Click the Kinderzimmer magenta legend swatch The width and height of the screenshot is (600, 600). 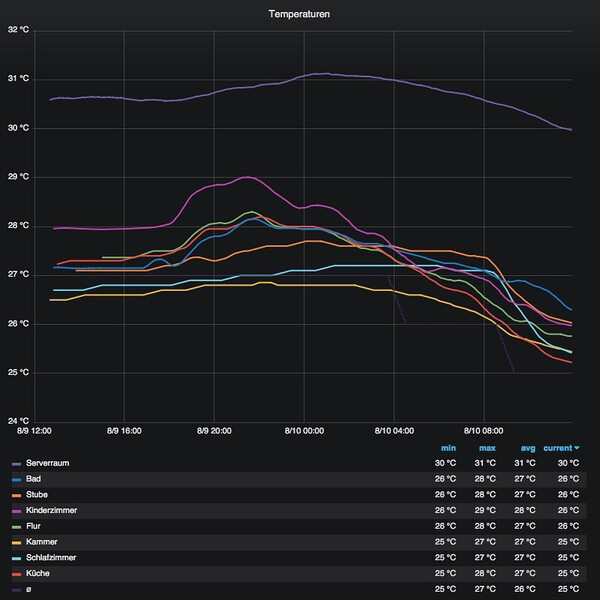coord(16,511)
